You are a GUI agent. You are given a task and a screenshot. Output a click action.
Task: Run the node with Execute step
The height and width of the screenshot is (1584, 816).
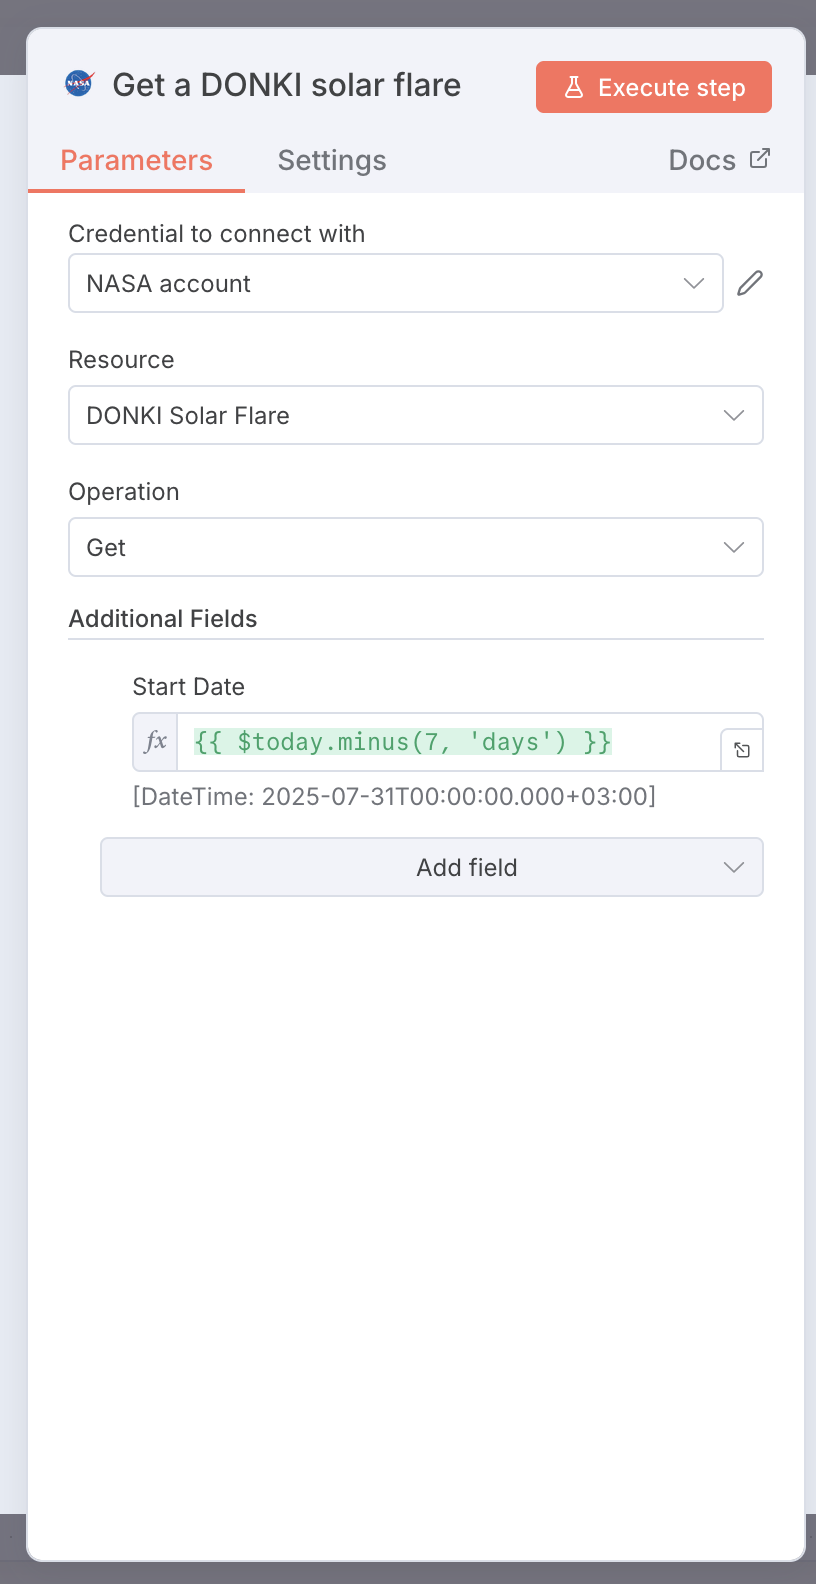click(654, 87)
